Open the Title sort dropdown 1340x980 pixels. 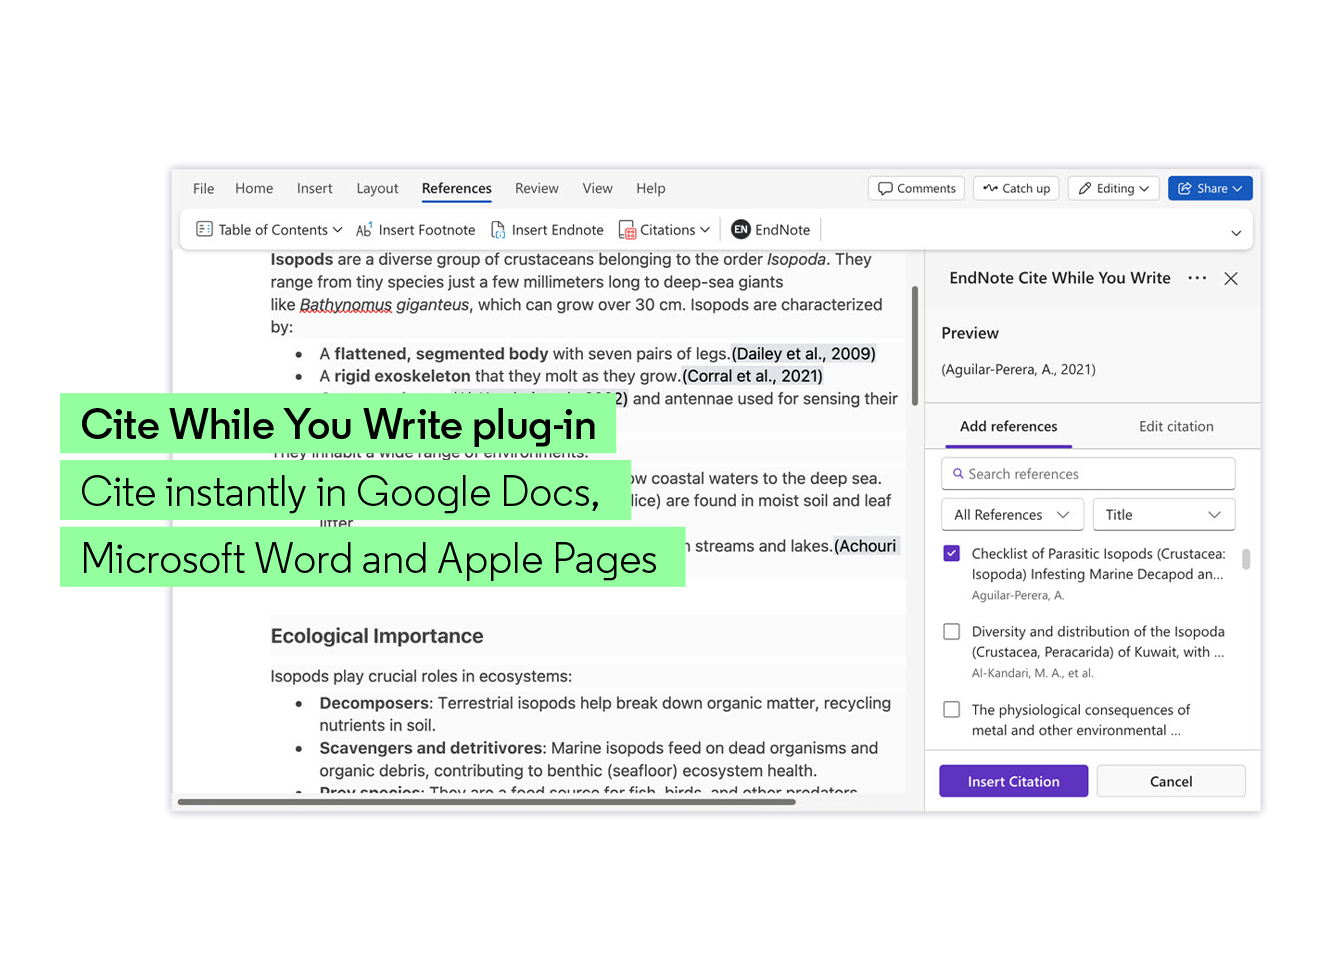pyautogui.click(x=1163, y=514)
